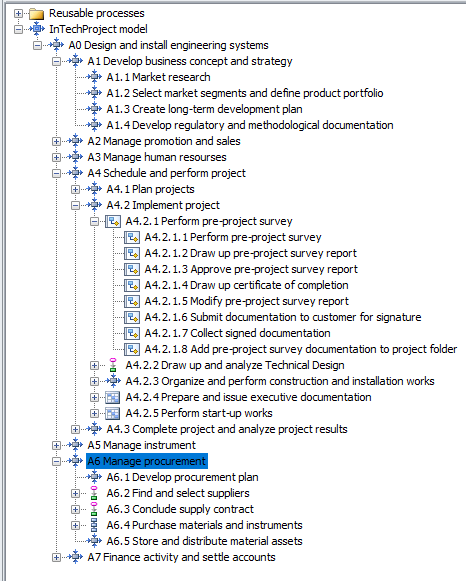The height and width of the screenshot is (581, 466).
Task: Expand the A4.1 Plan projects node
Action: click(x=75, y=189)
